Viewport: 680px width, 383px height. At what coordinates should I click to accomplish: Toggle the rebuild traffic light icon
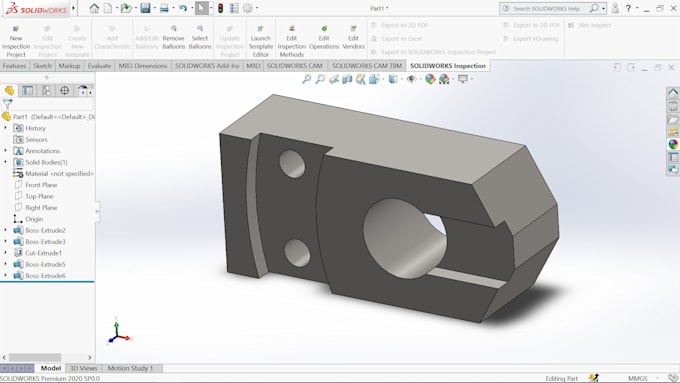pos(220,8)
